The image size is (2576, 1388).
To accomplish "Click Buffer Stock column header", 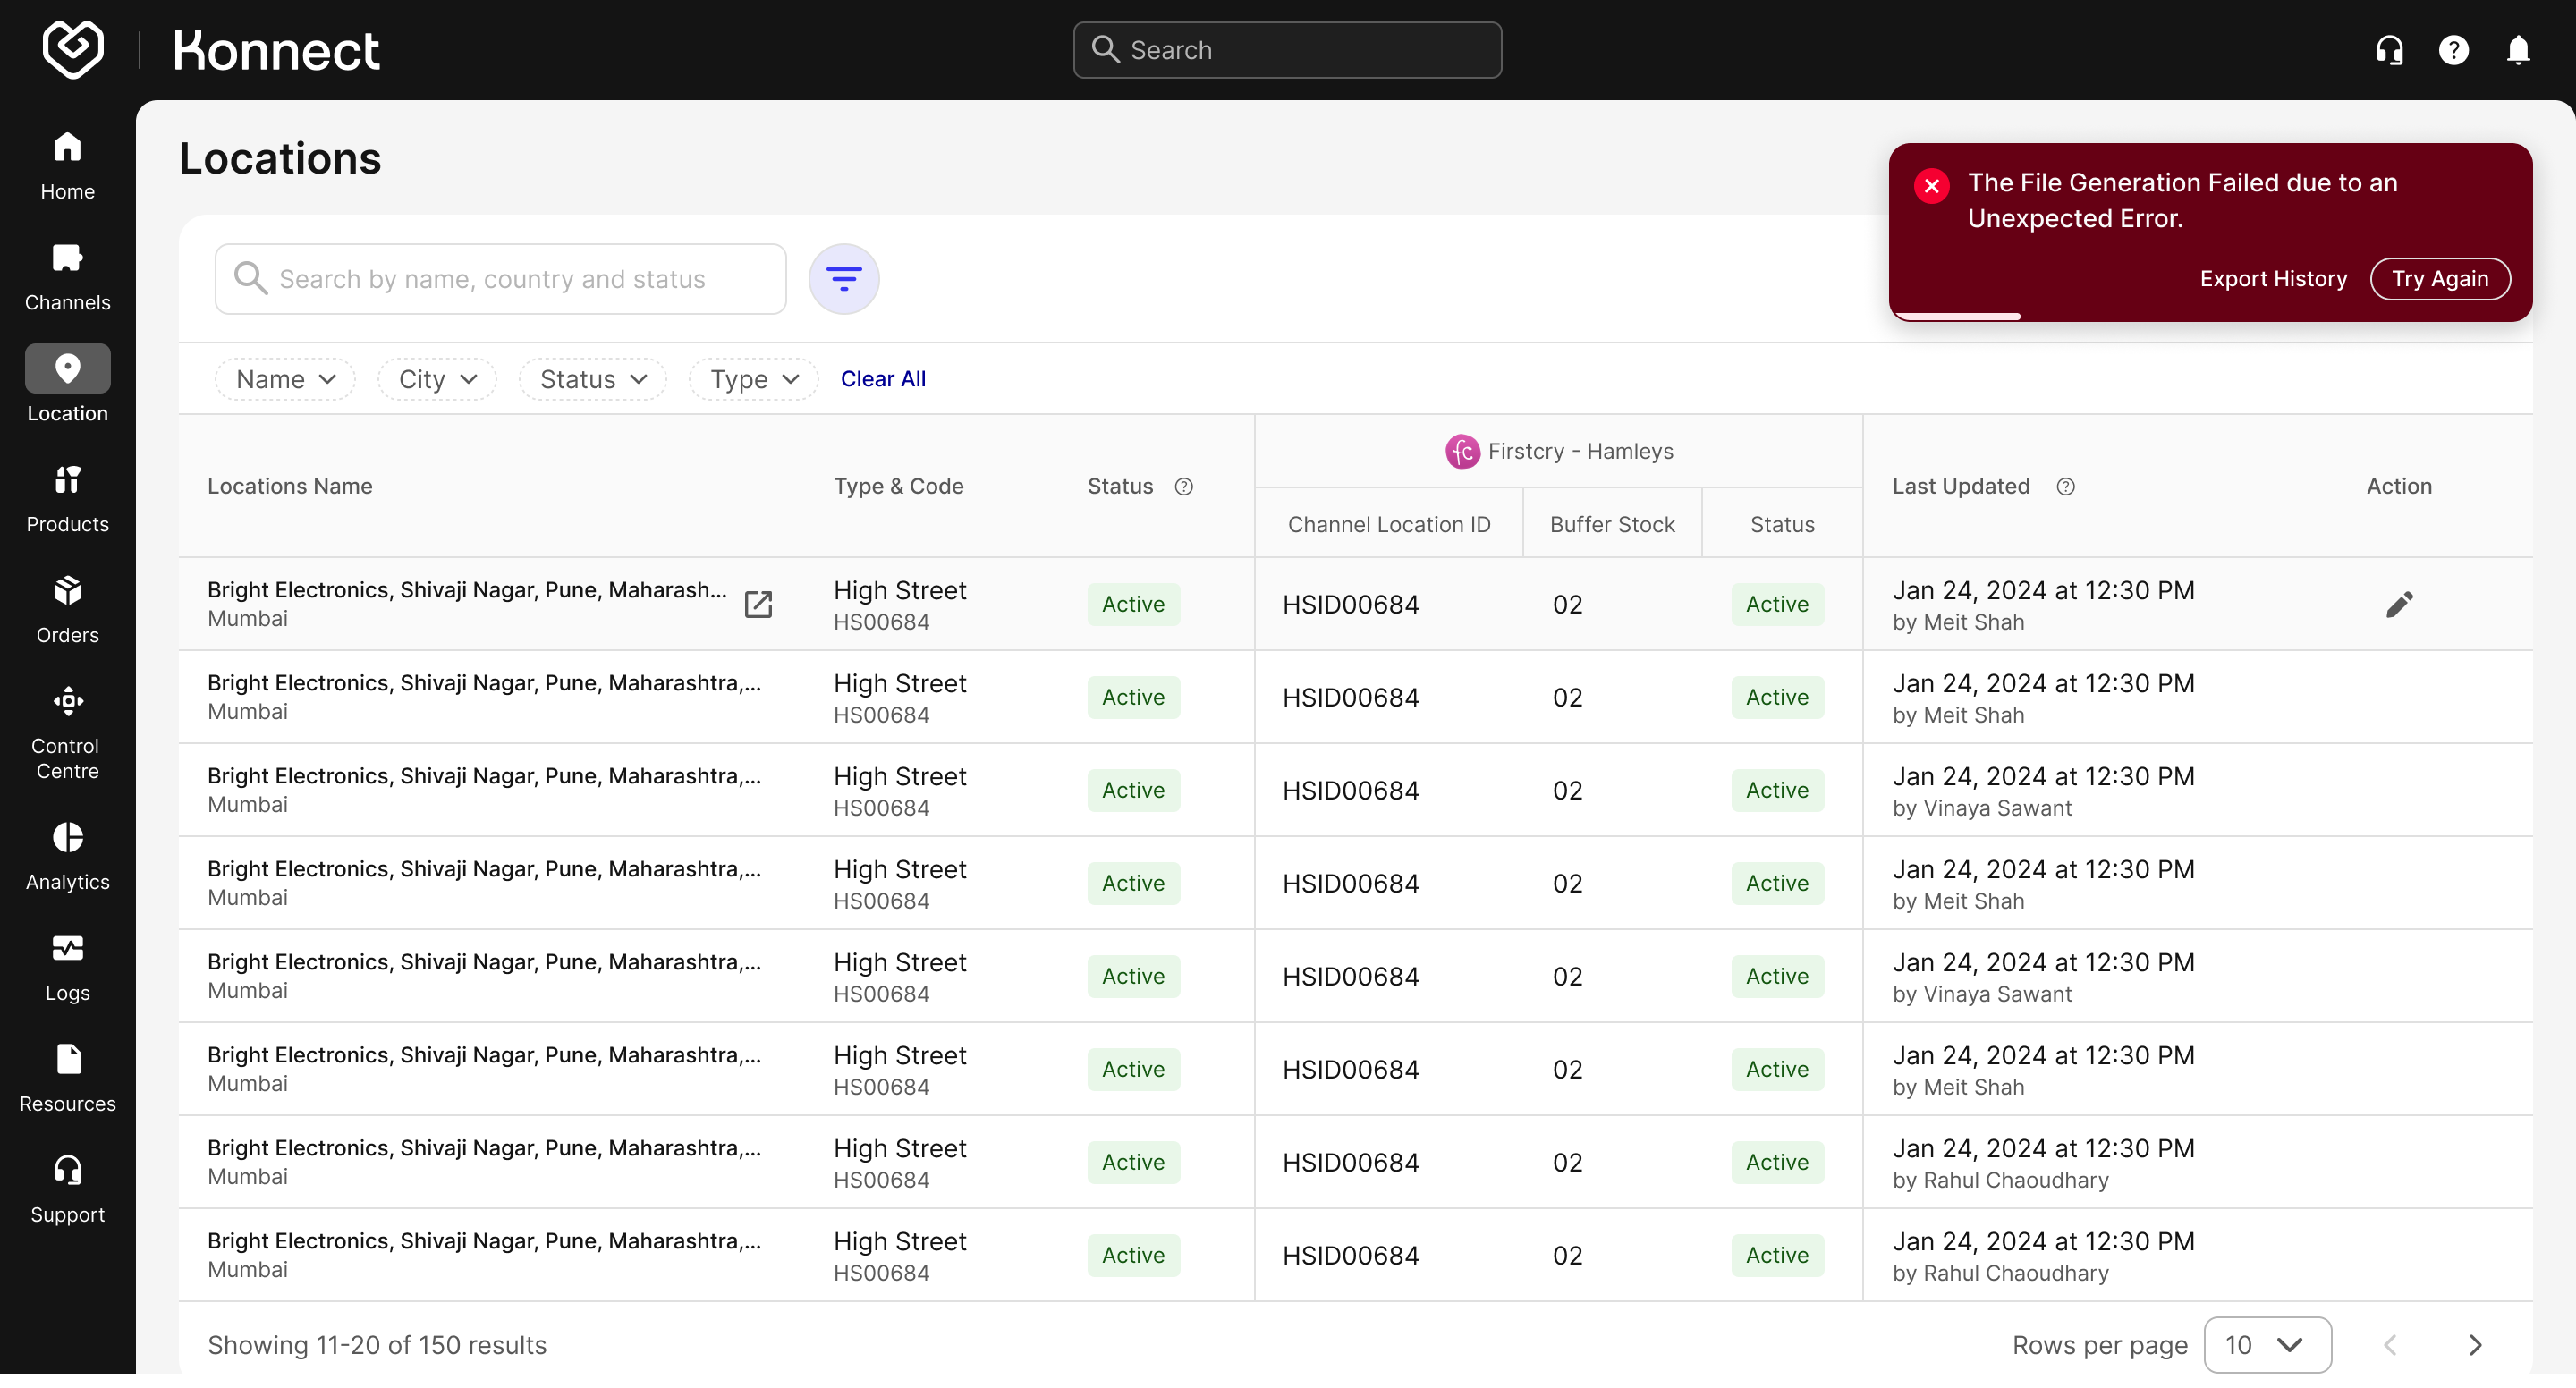I will pyautogui.click(x=1612, y=524).
